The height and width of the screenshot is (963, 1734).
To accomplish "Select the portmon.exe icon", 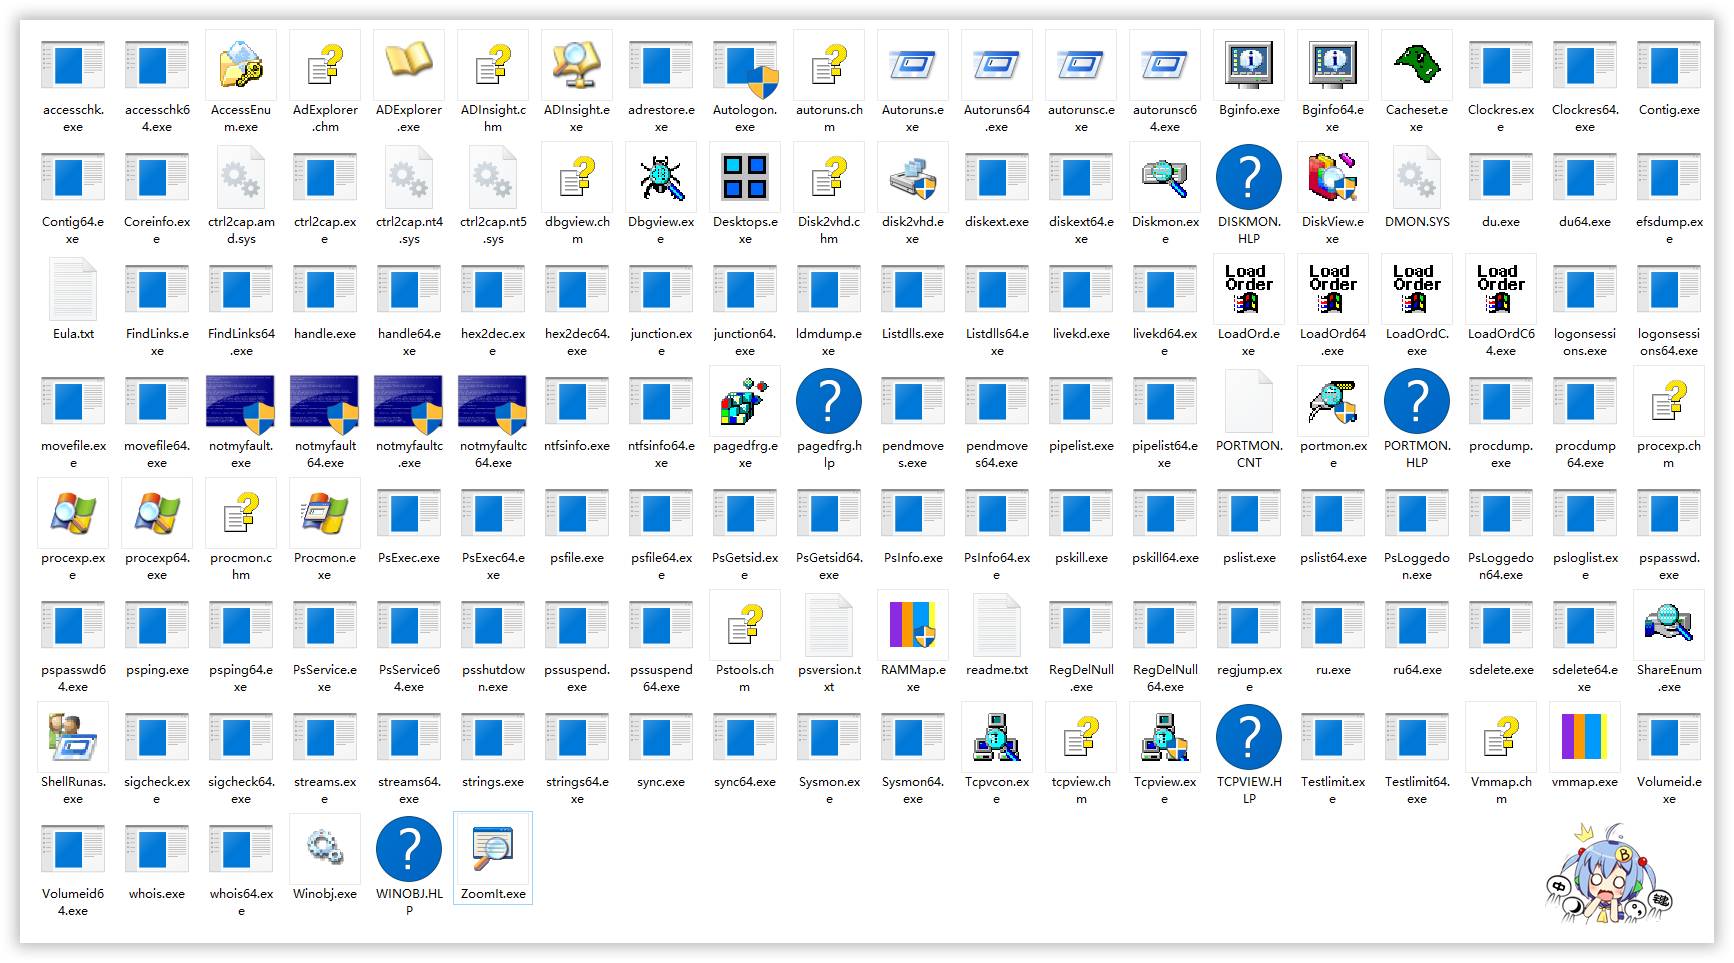I will coord(1333,401).
